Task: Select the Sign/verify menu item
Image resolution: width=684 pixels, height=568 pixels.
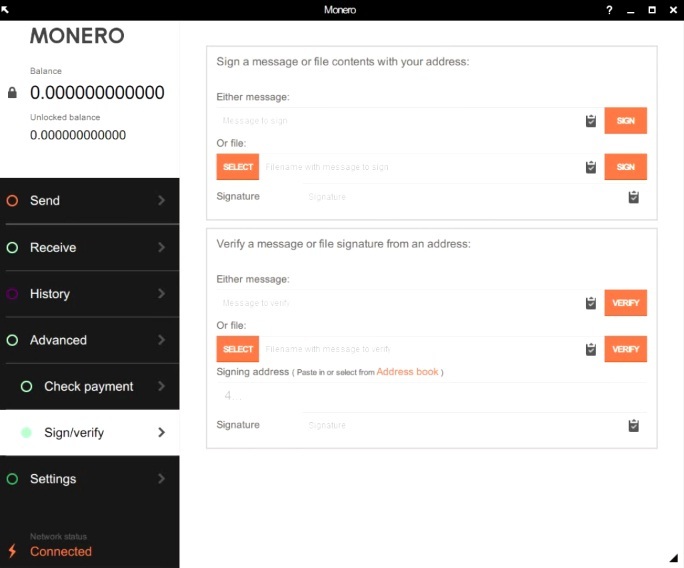Action: click(x=89, y=433)
